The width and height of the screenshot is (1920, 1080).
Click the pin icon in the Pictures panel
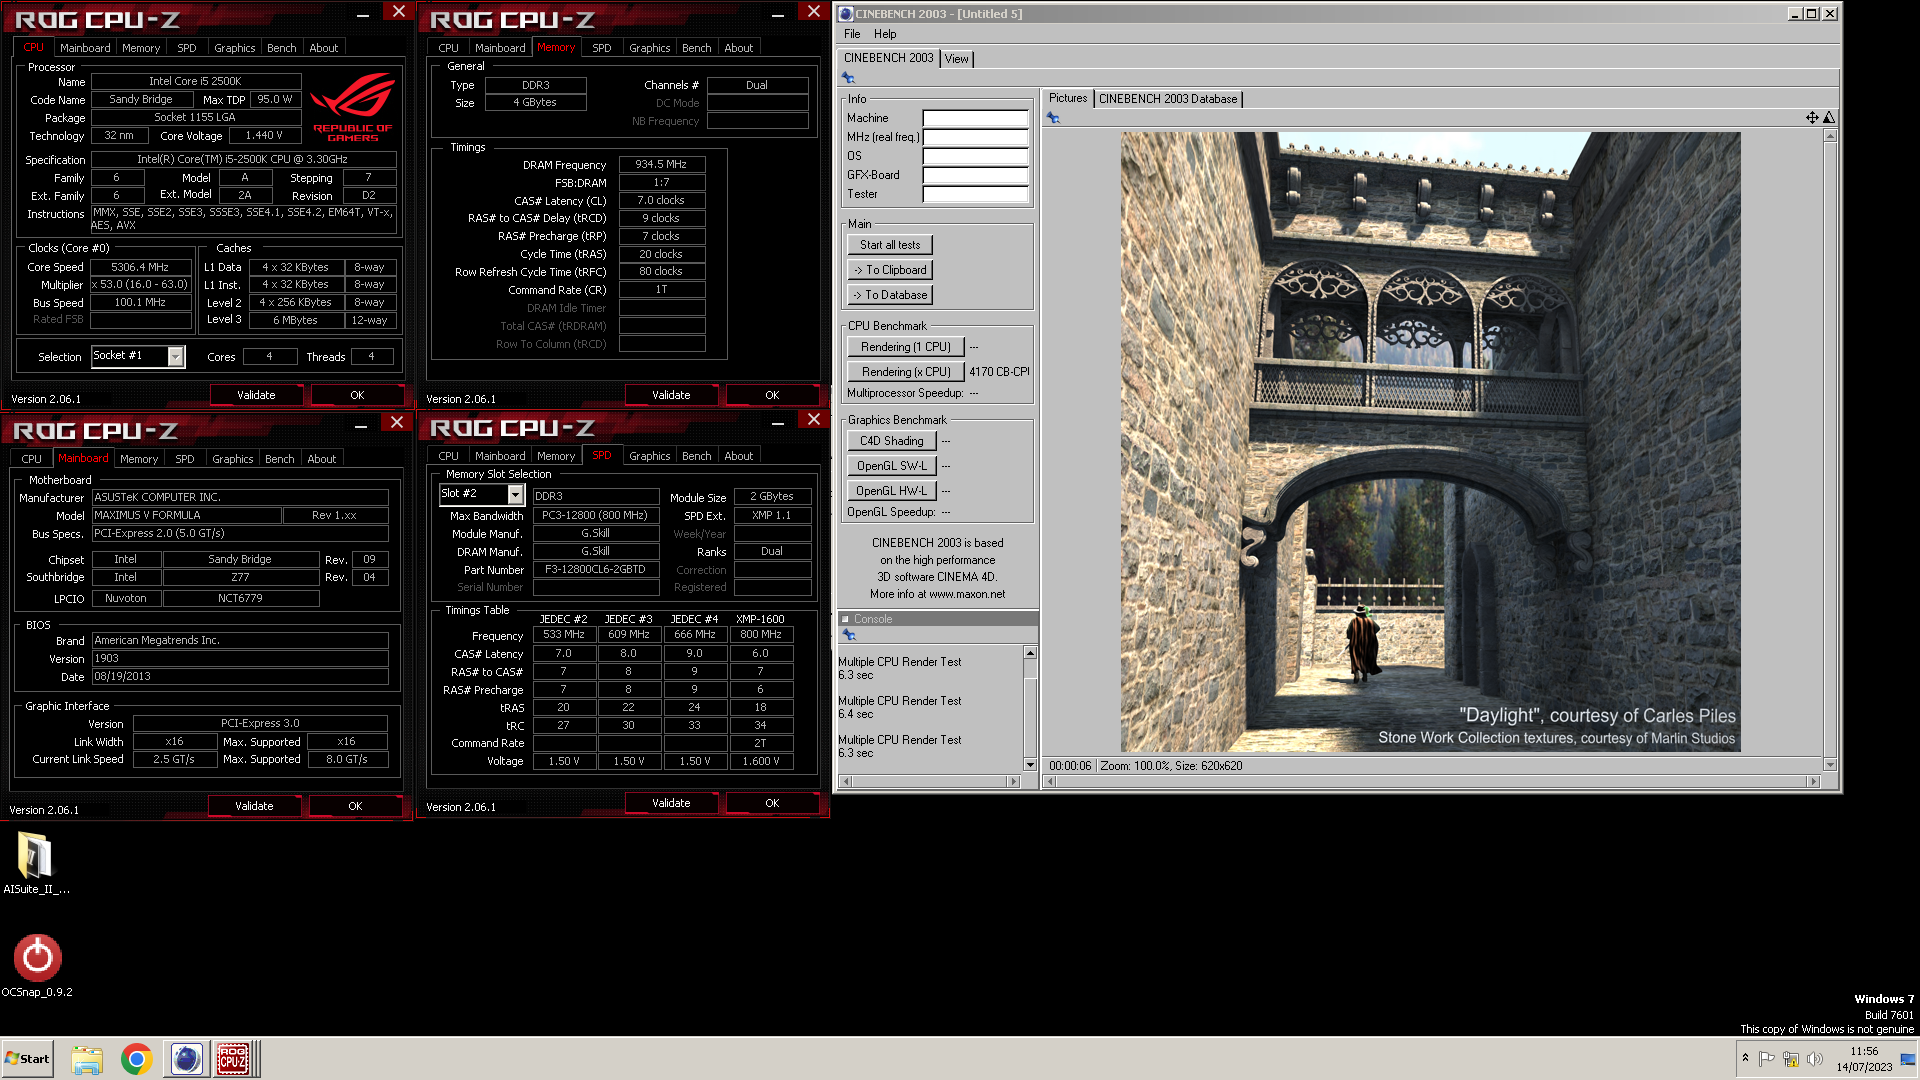pyautogui.click(x=1053, y=118)
